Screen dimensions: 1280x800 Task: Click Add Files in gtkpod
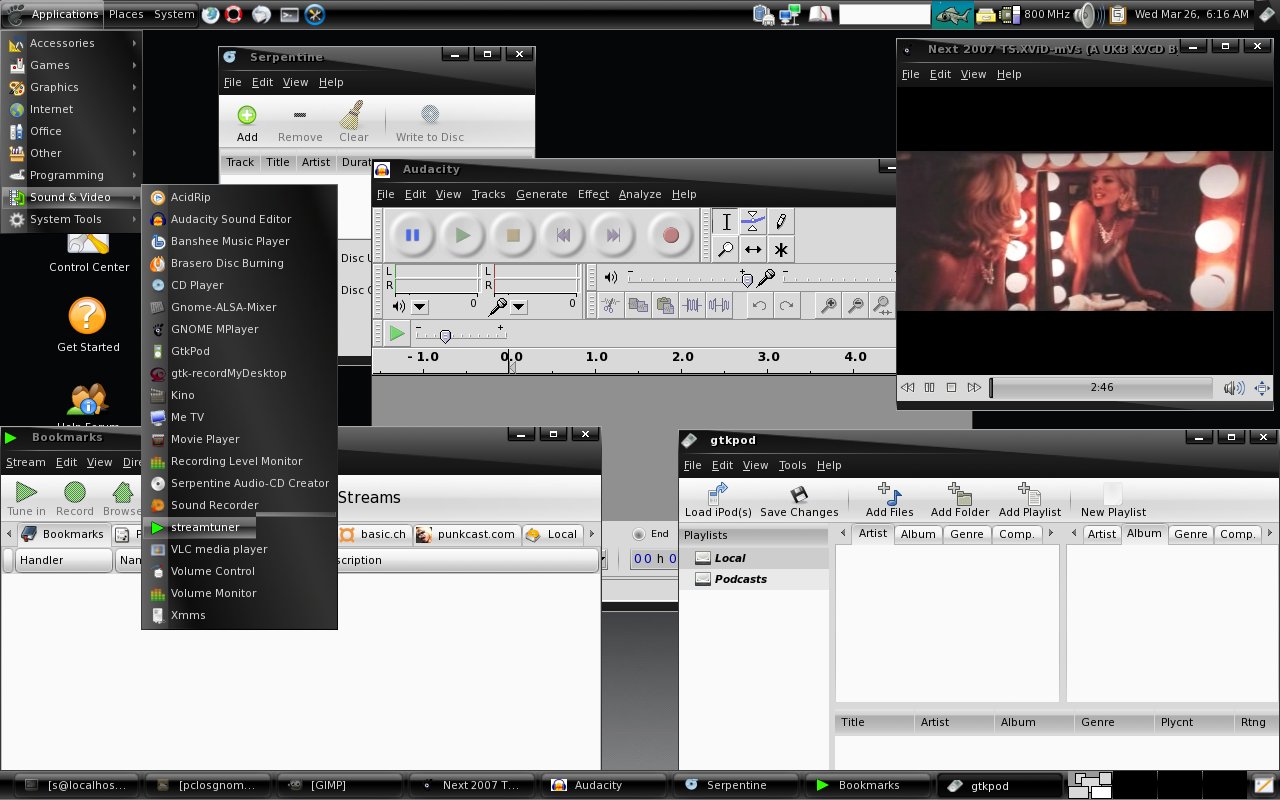pos(889,501)
